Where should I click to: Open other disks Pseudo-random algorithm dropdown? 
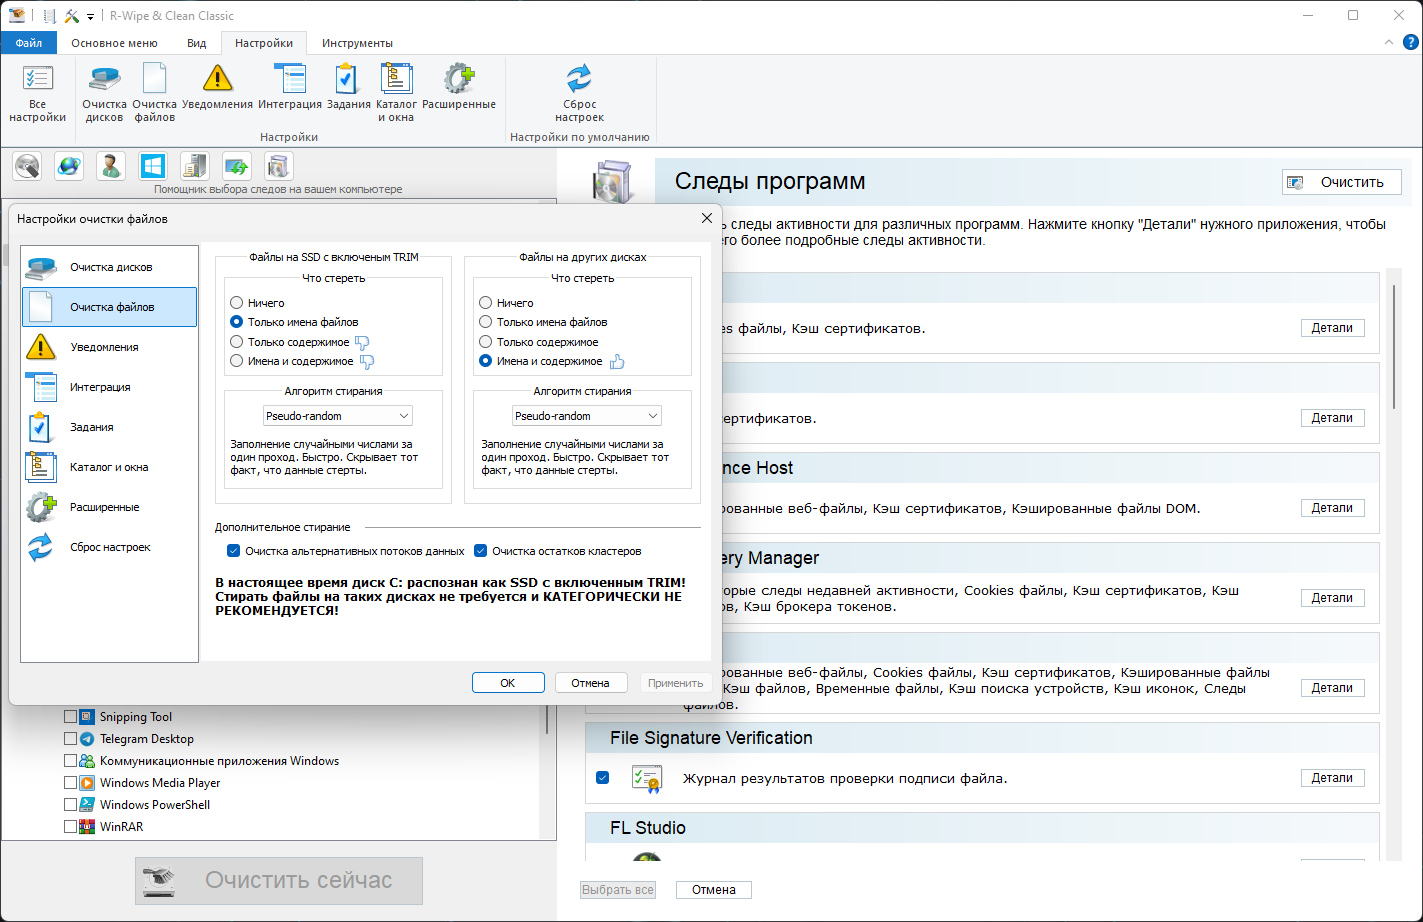point(587,416)
